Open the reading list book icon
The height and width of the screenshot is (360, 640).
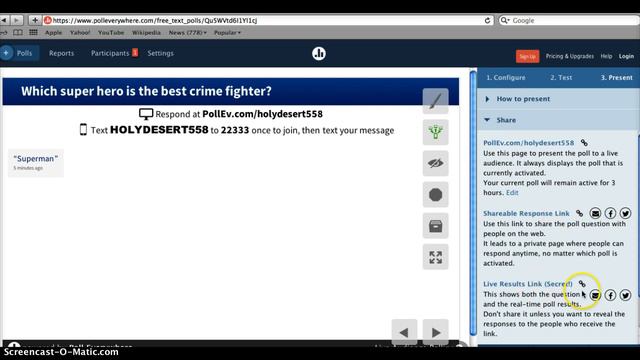[18, 33]
